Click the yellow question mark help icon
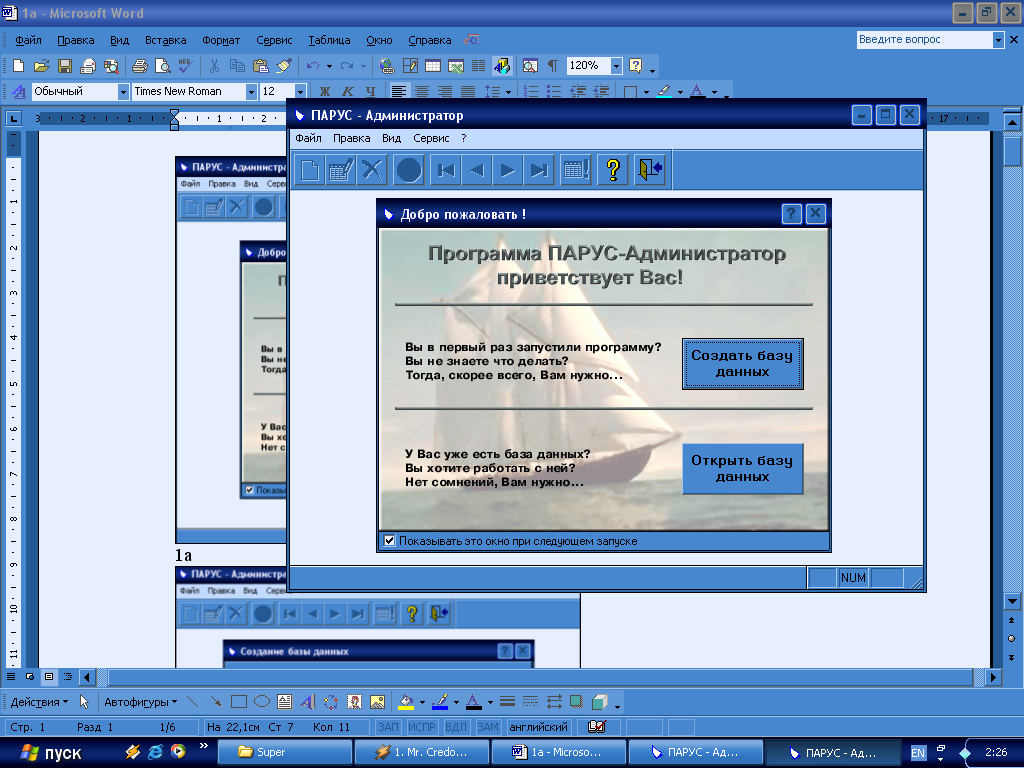The height and width of the screenshot is (768, 1024). (613, 170)
